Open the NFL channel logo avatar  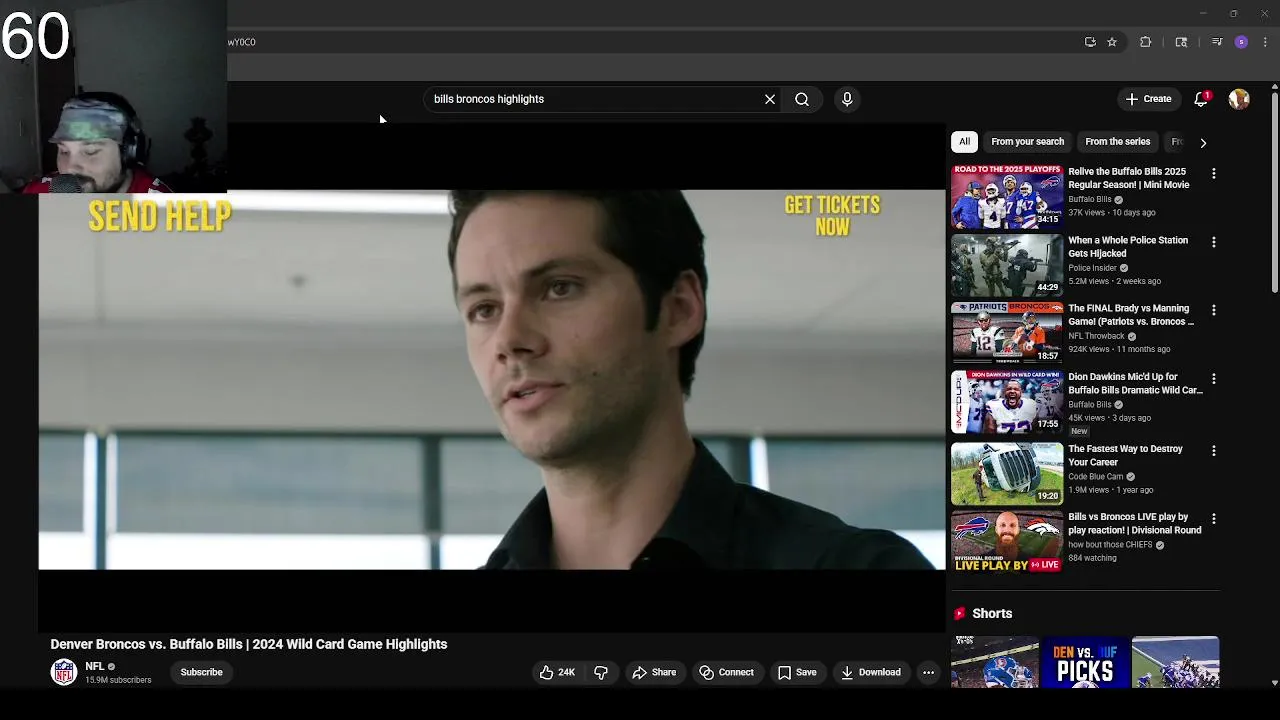[64, 672]
